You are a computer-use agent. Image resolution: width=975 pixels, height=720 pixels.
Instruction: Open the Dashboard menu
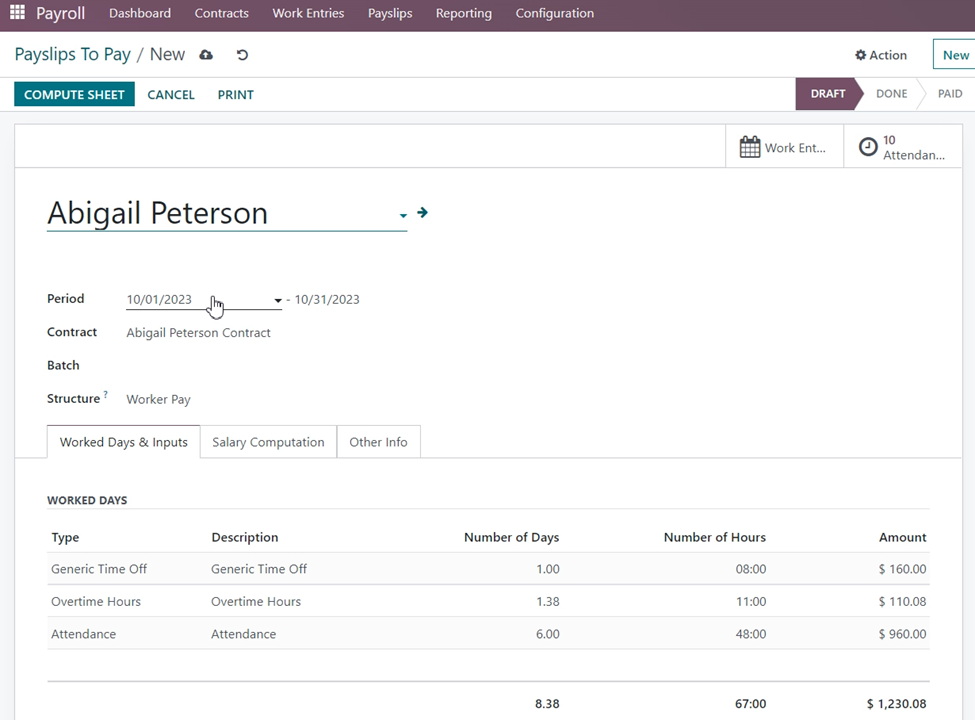[140, 13]
